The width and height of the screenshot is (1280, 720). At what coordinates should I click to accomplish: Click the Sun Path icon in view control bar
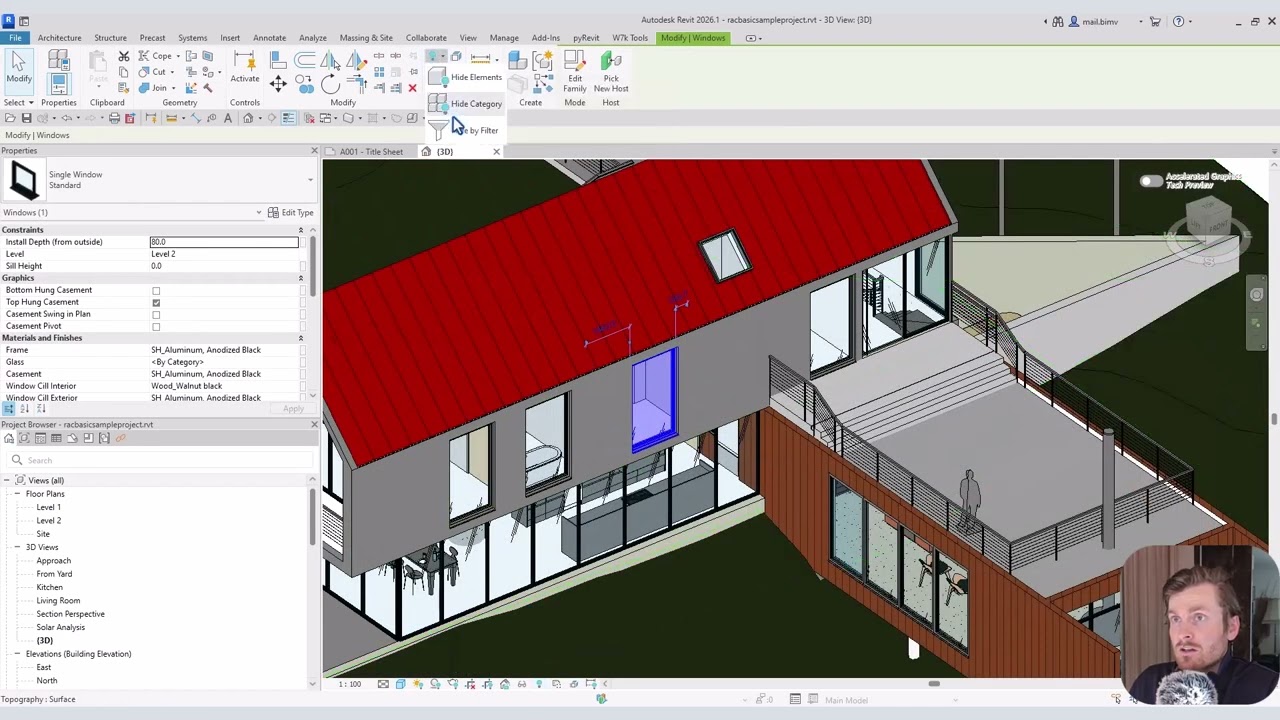click(417, 684)
